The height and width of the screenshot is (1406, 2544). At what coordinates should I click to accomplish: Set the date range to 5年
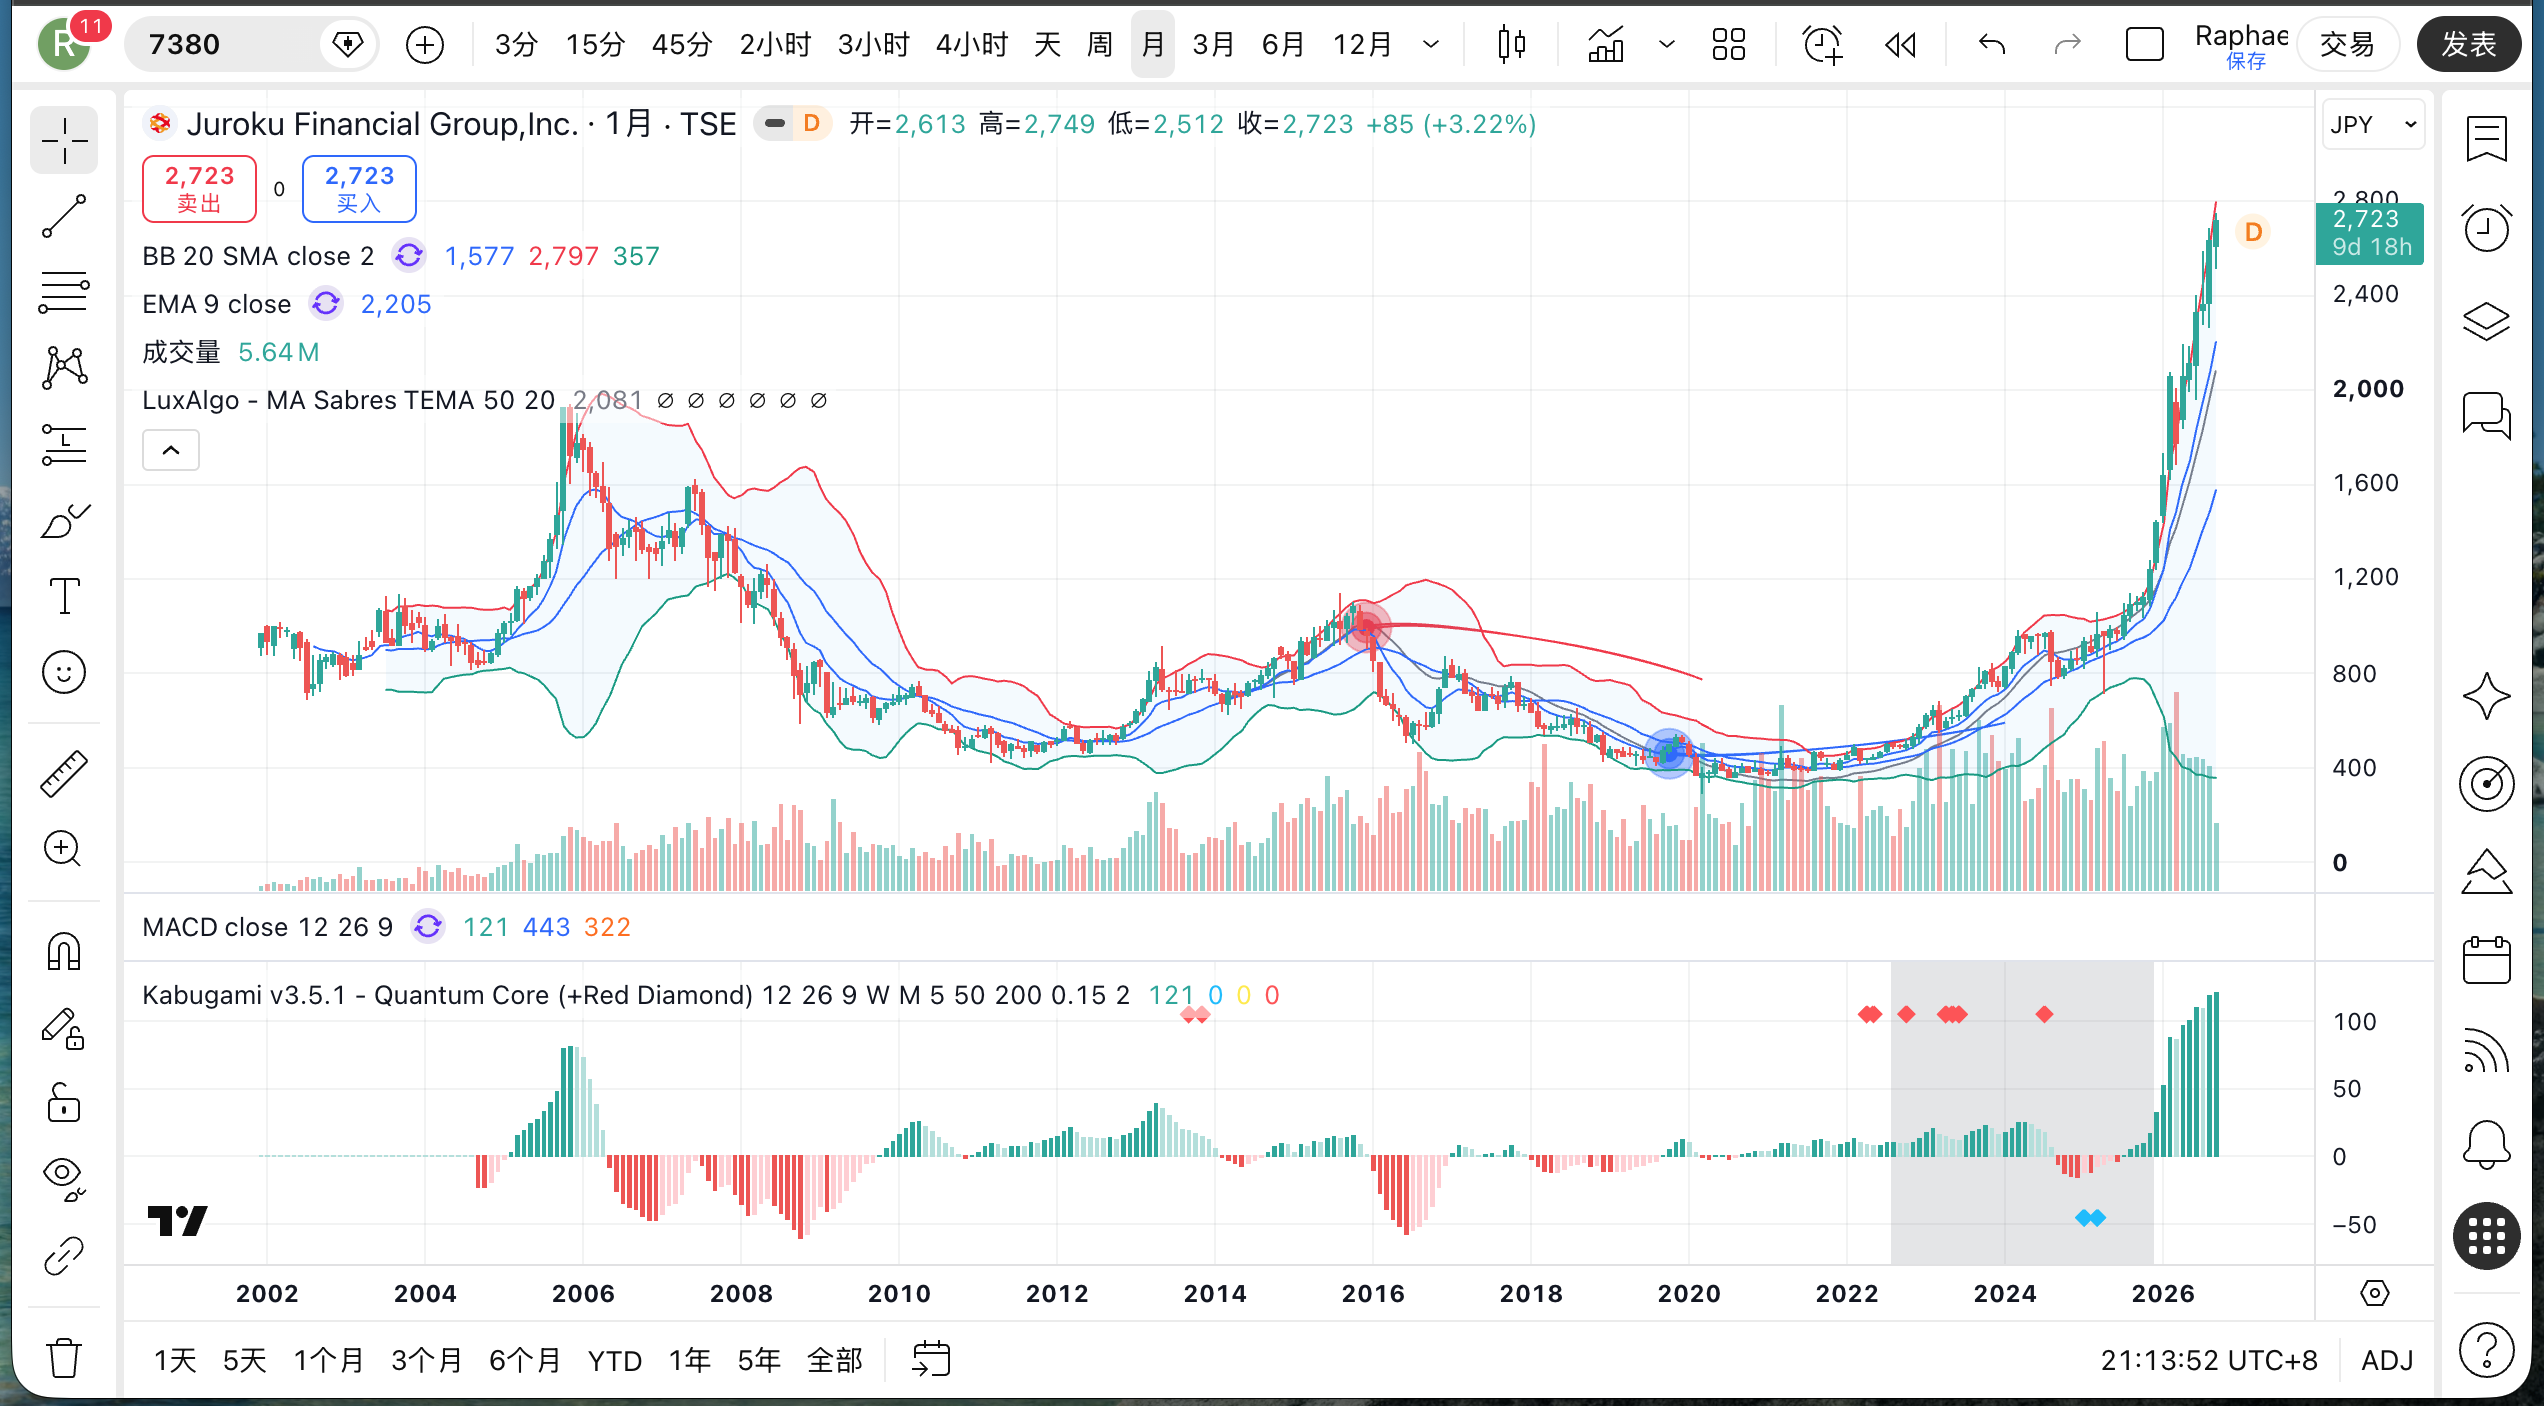tap(759, 1360)
